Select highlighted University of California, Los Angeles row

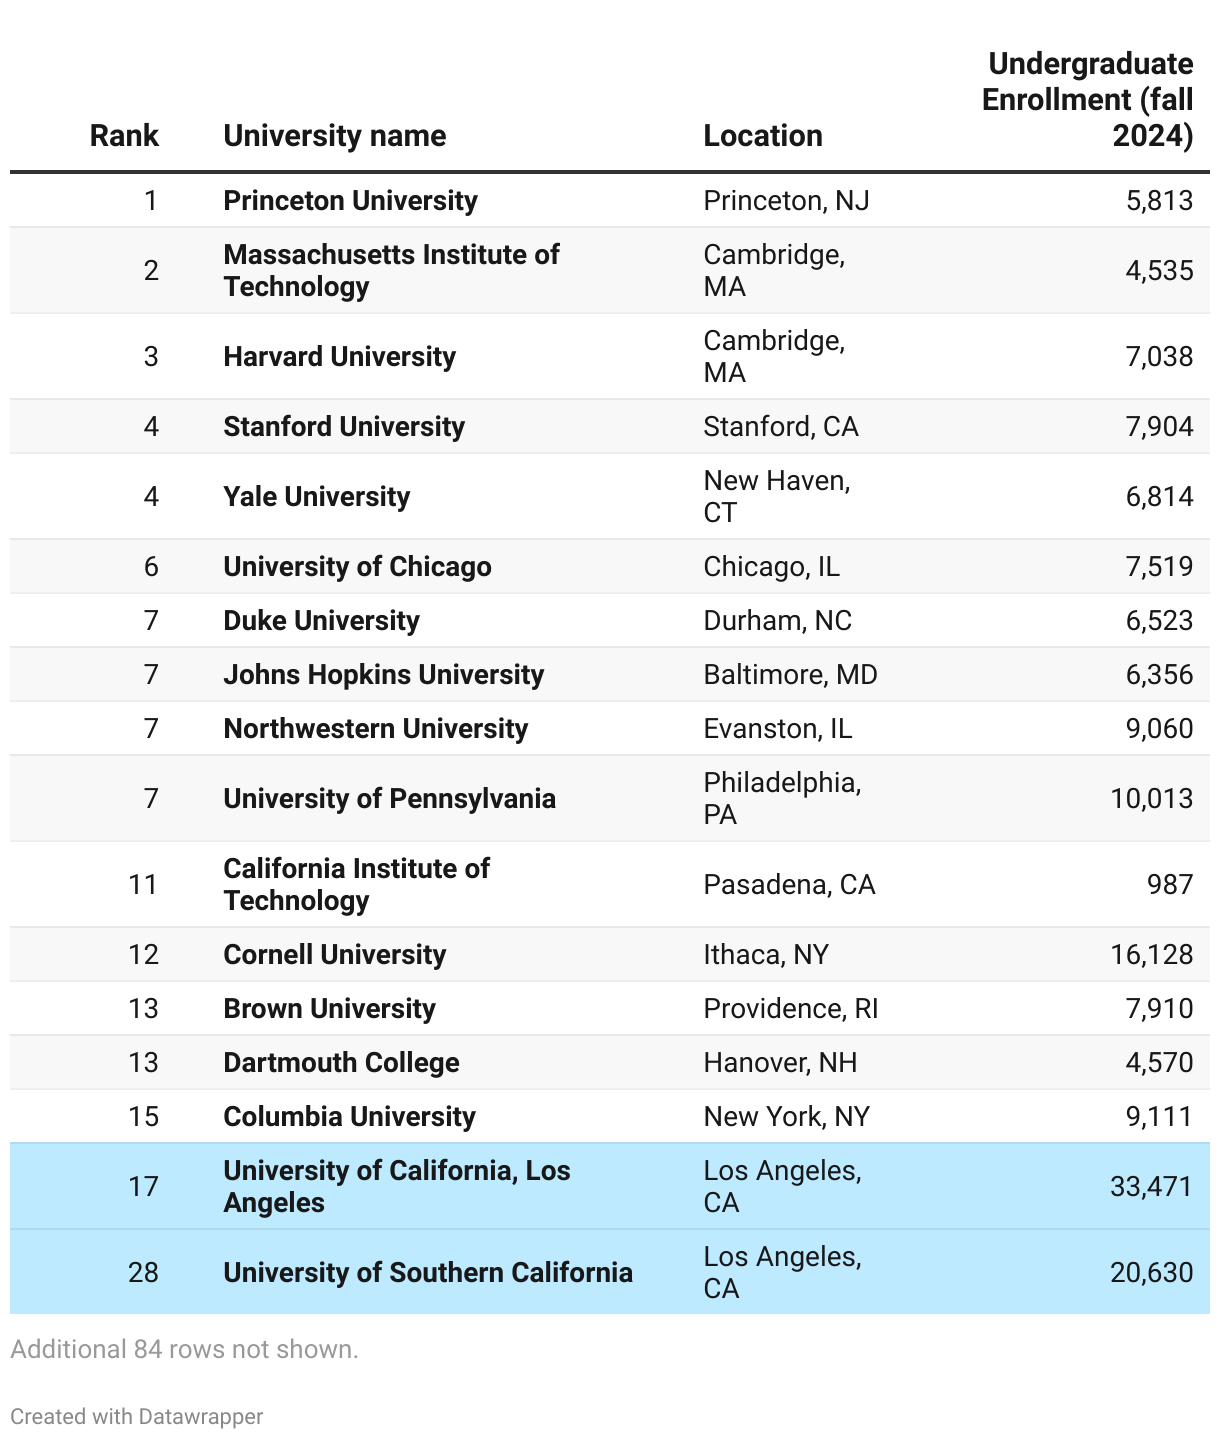(x=610, y=1187)
